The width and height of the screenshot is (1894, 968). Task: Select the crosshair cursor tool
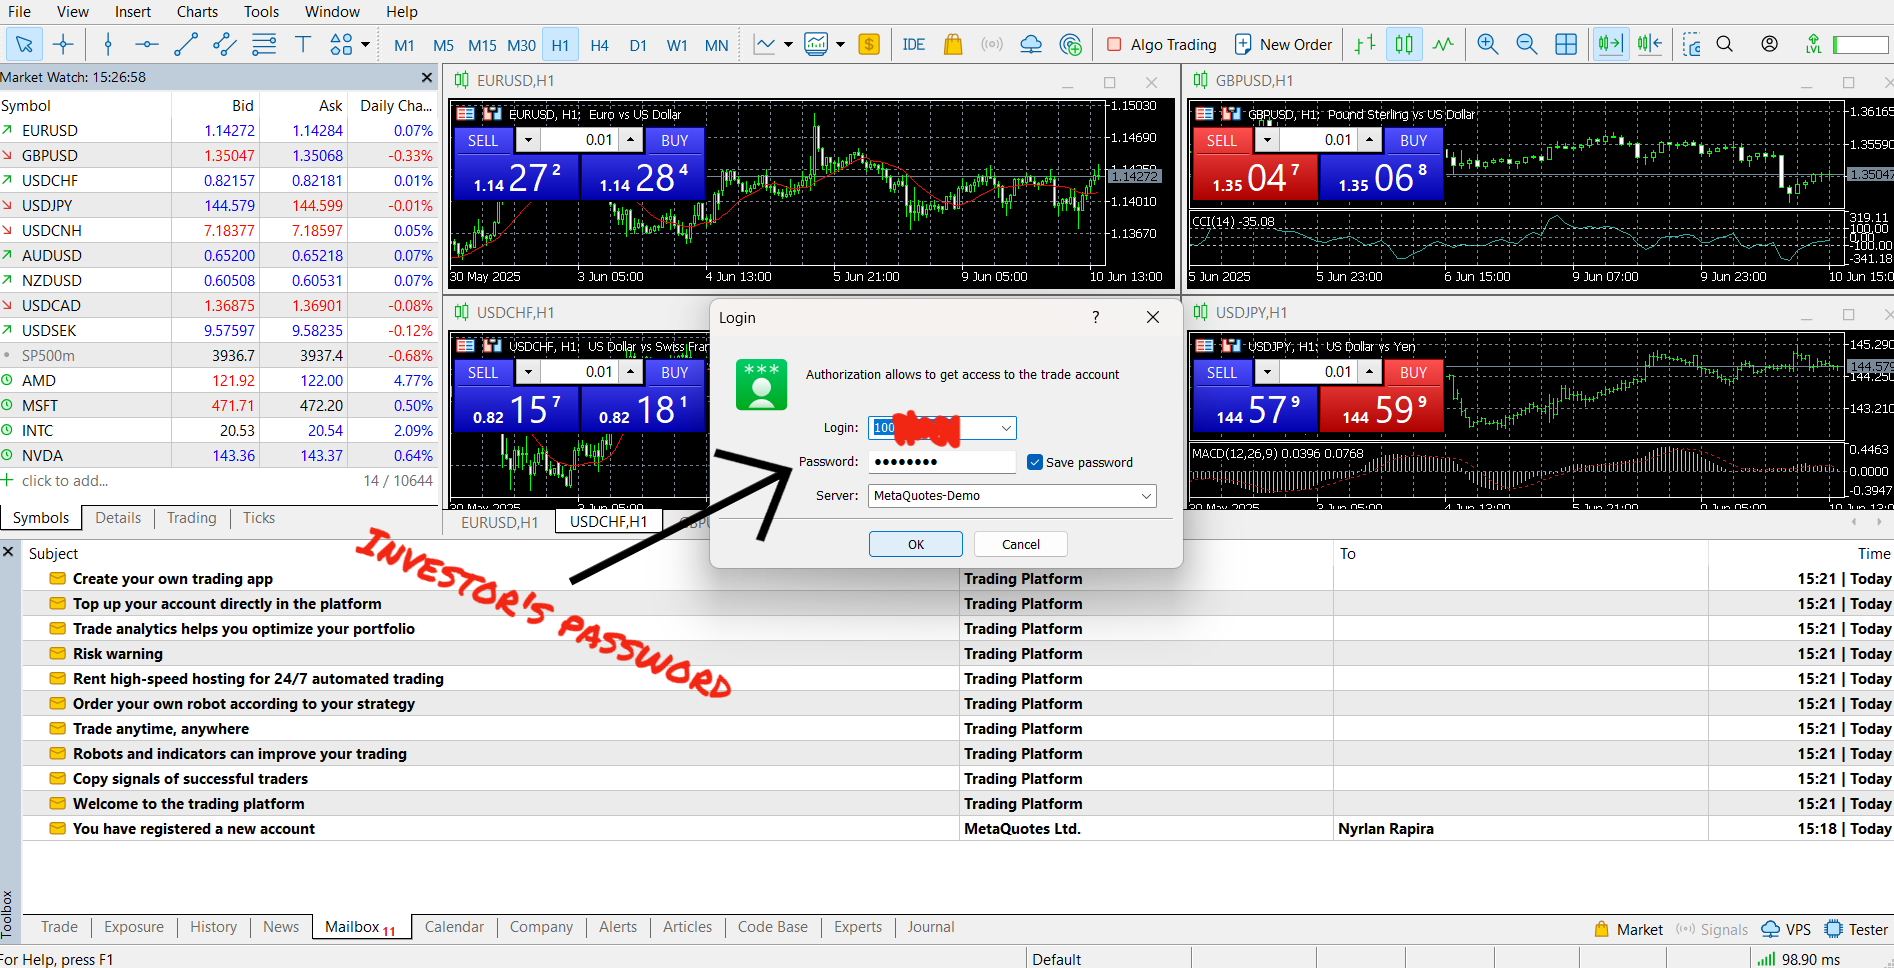(63, 44)
